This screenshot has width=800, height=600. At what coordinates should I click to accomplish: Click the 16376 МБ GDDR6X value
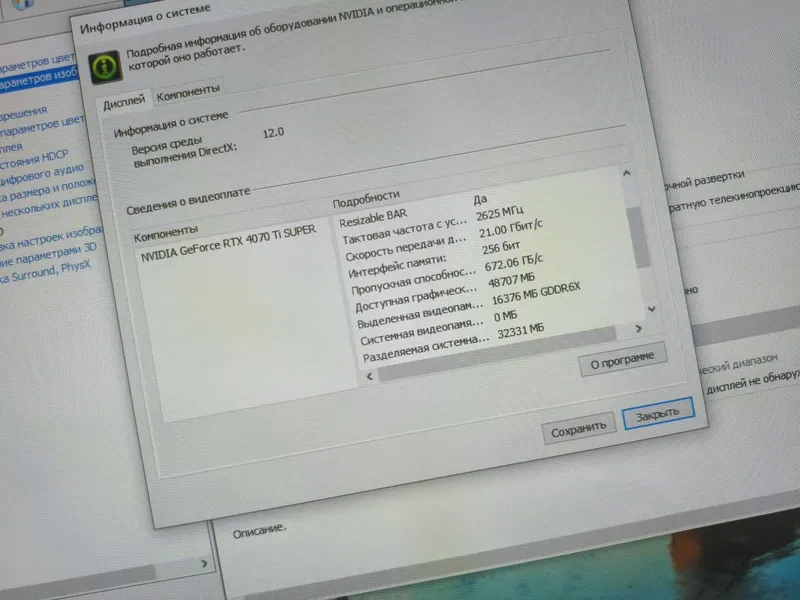536,293
